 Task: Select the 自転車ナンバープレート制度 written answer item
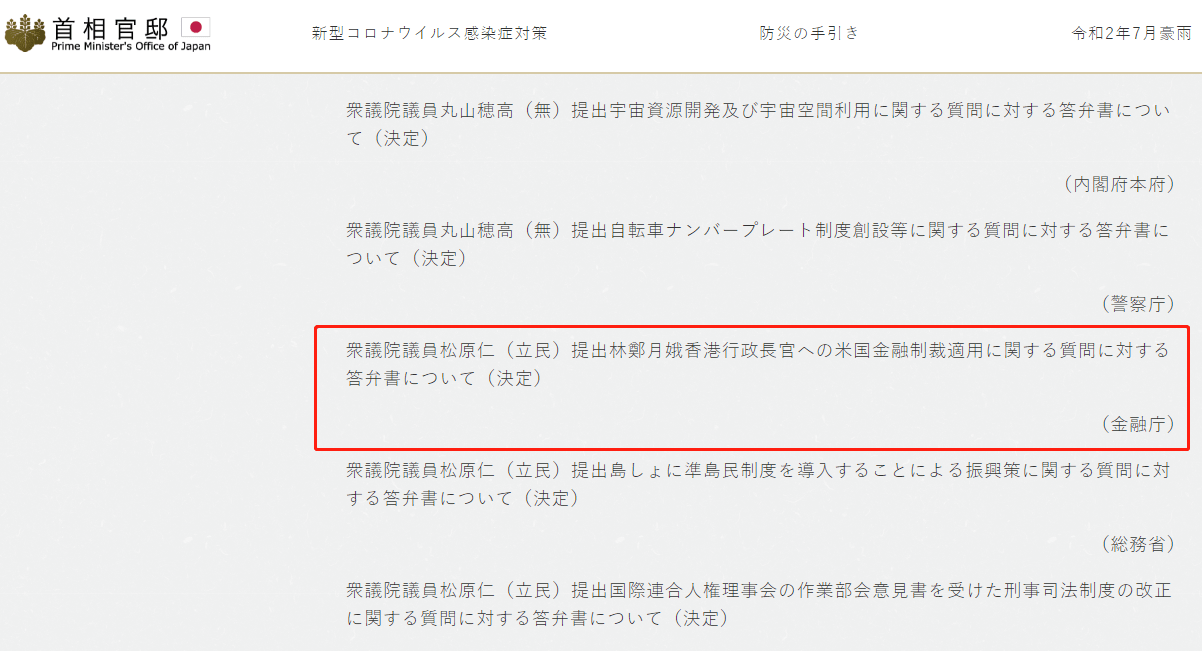[x=758, y=244]
